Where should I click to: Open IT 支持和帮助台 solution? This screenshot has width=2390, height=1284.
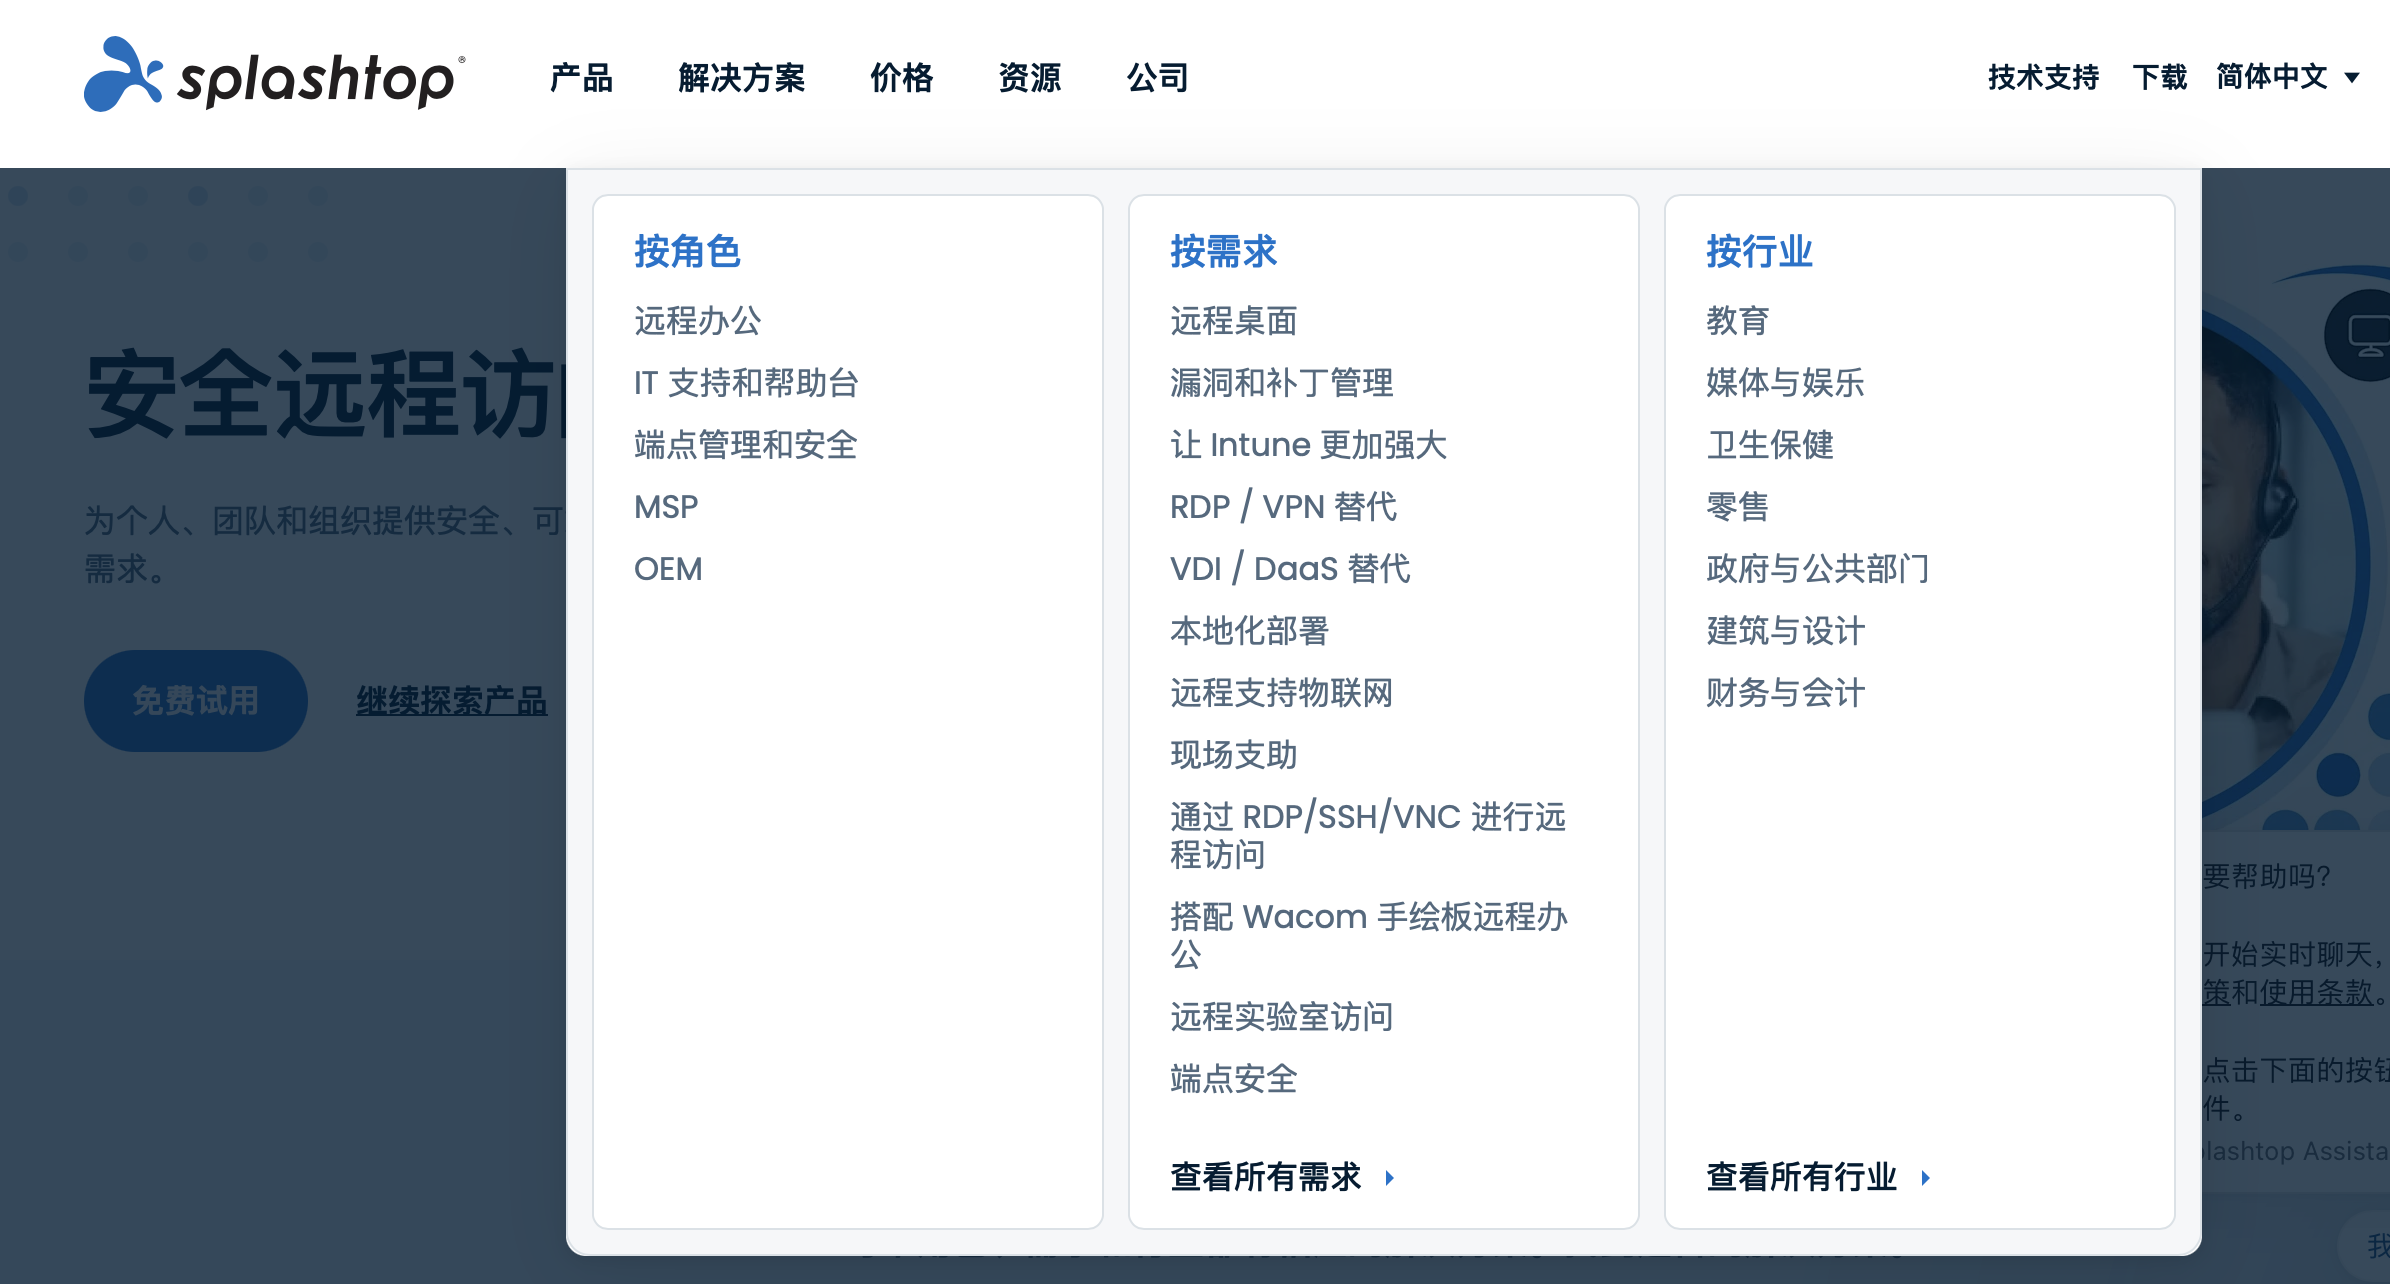pos(746,383)
